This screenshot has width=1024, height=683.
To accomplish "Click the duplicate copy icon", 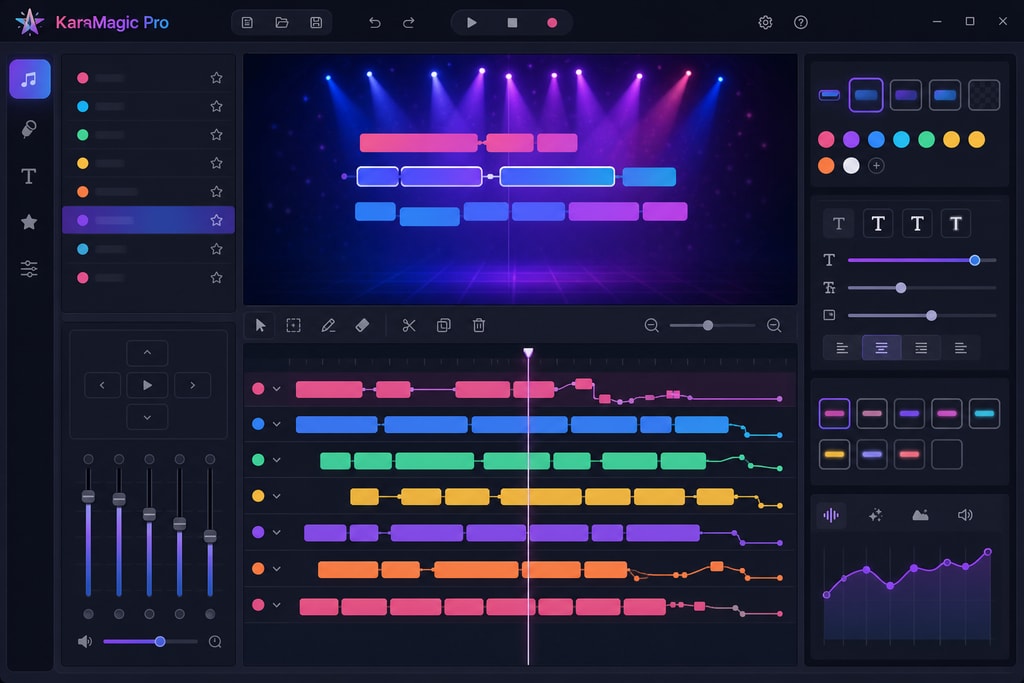I will click(443, 325).
